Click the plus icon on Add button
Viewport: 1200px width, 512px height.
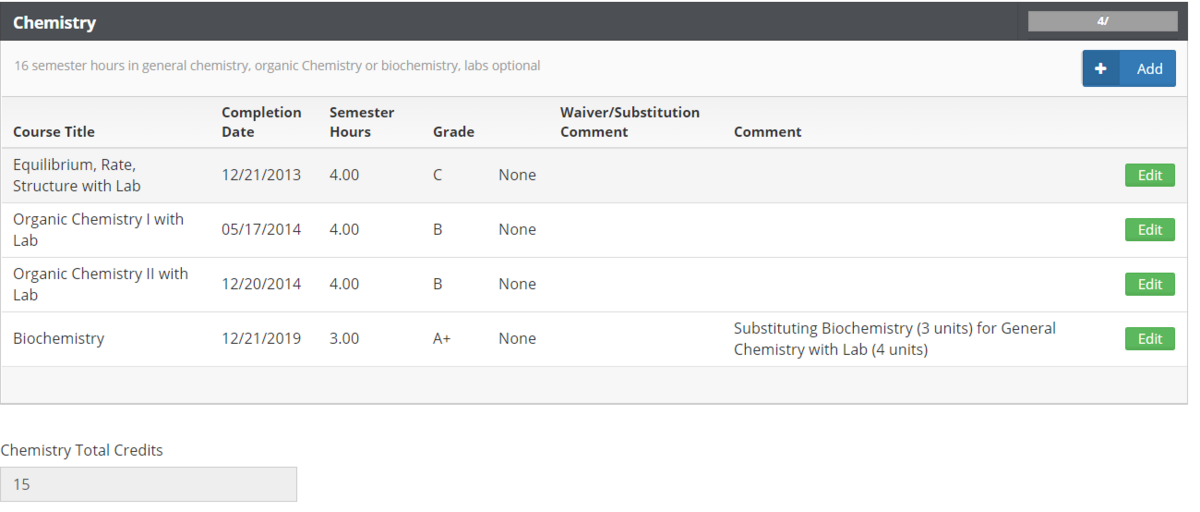(x=1101, y=69)
